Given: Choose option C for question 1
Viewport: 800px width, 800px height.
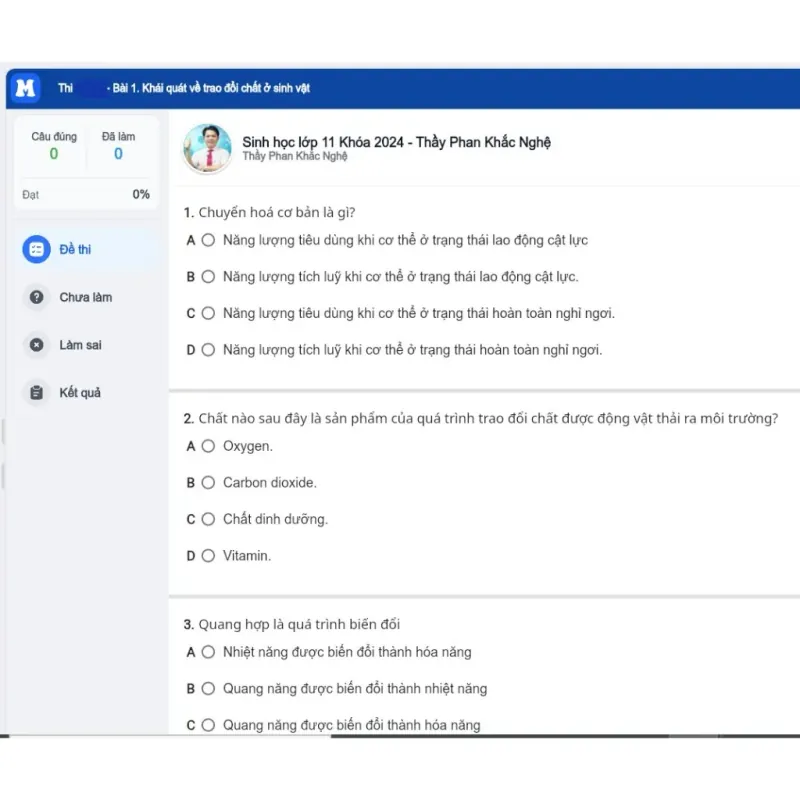Looking at the screenshot, I should [208, 313].
